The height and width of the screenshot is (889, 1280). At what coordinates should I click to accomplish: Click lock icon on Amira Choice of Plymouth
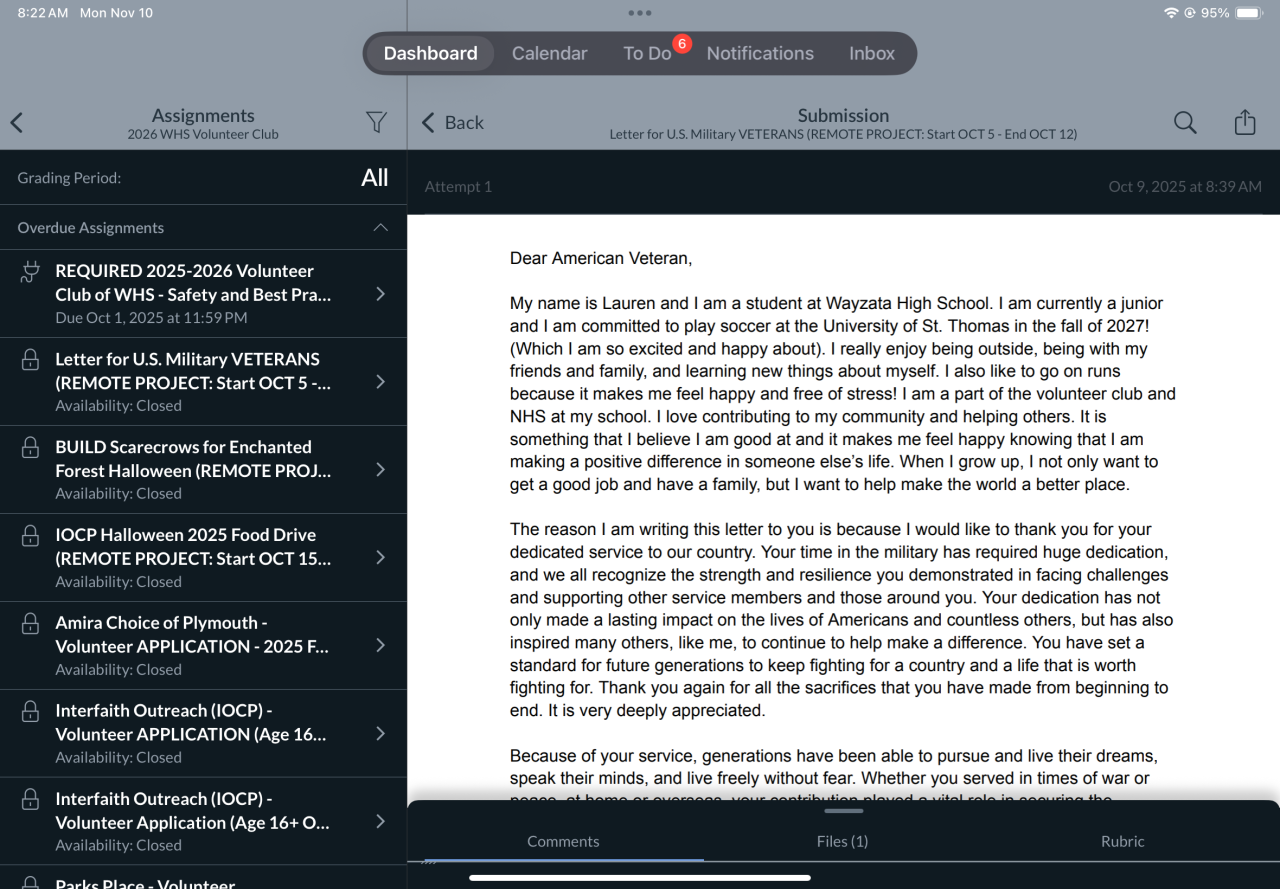coord(30,624)
